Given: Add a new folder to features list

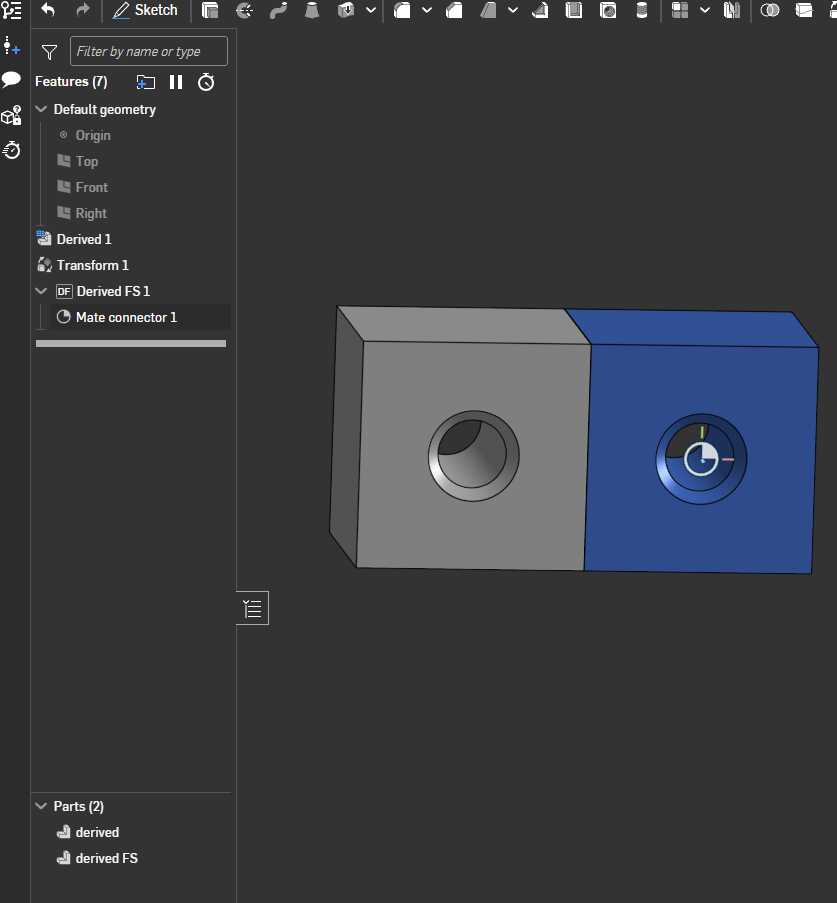Looking at the screenshot, I should 146,82.
